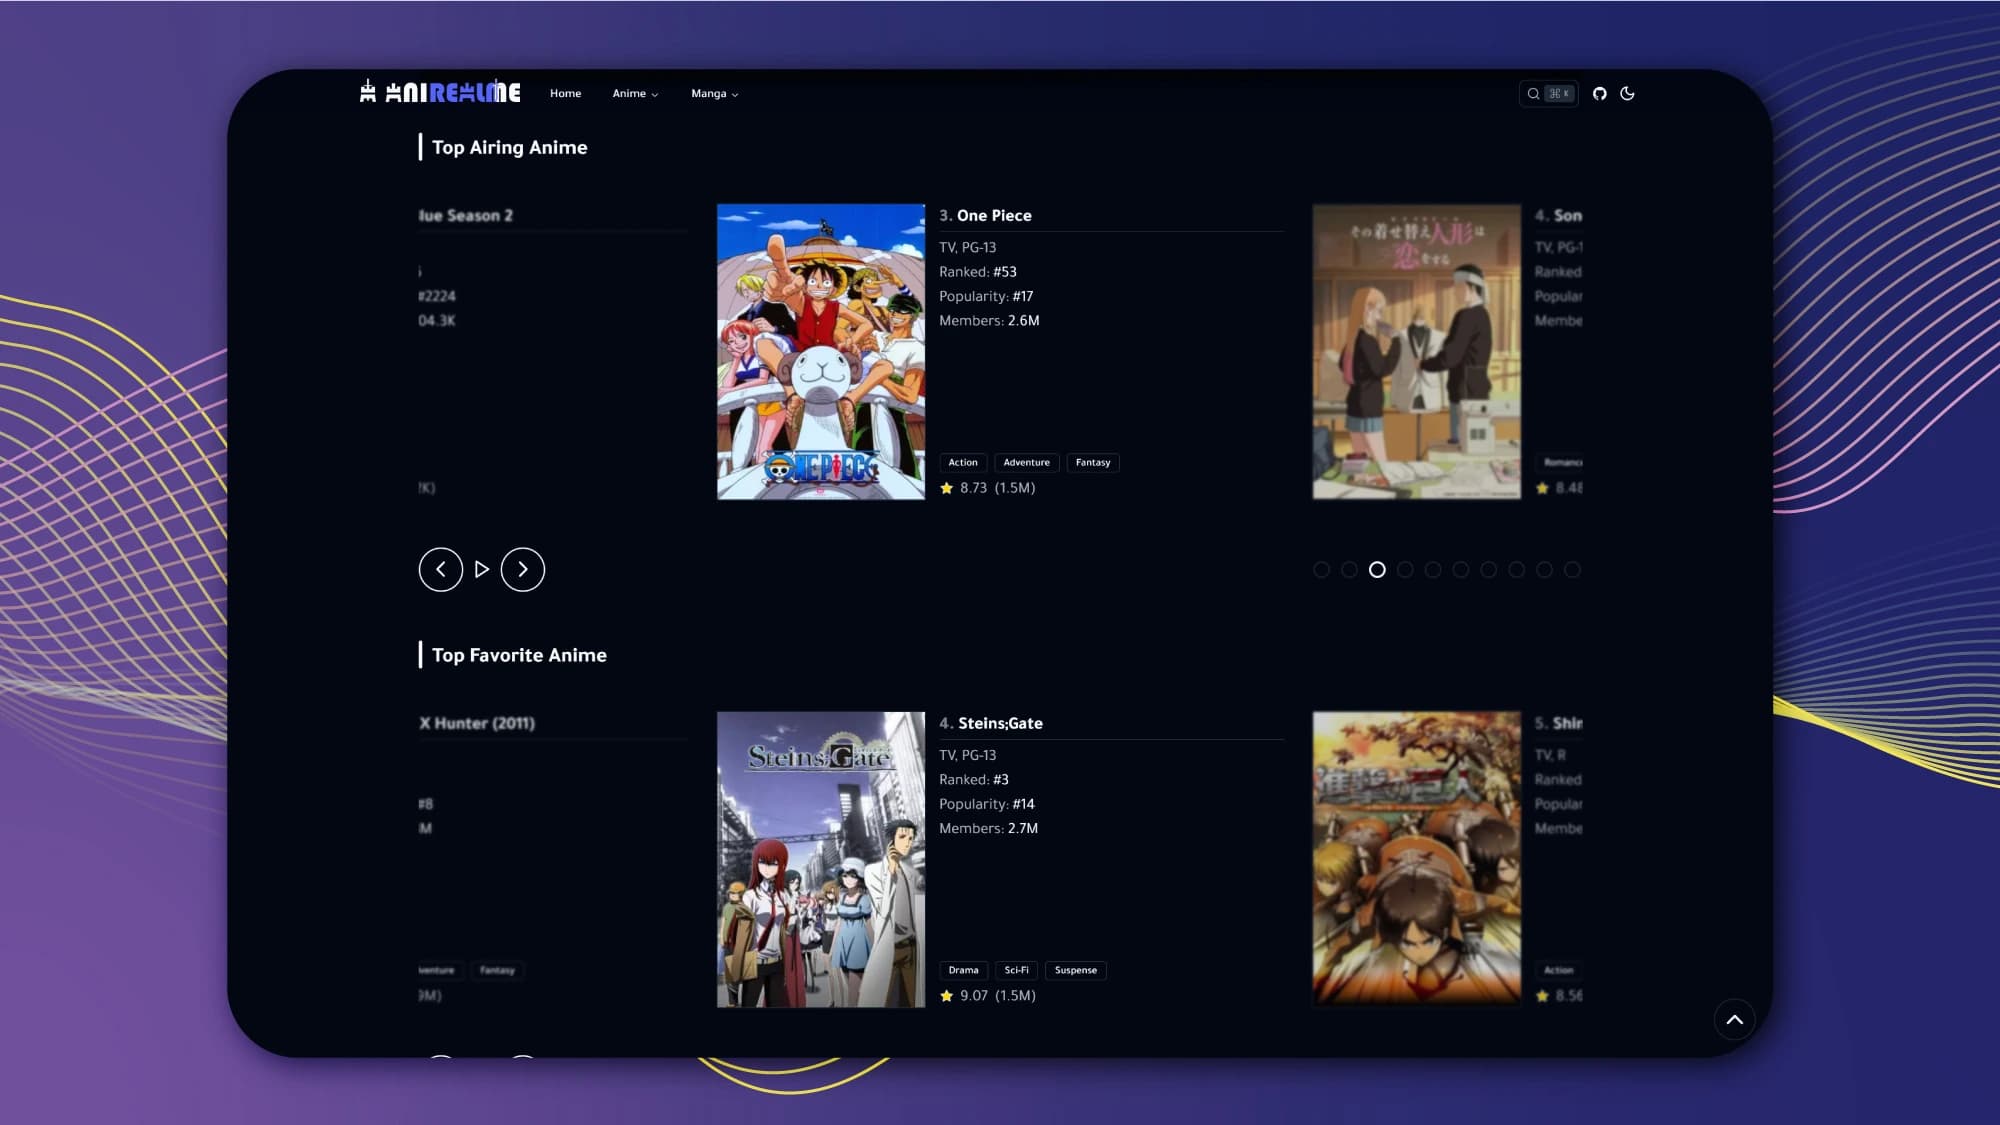Go to next Top Airing slide
The height and width of the screenshot is (1125, 2000).
click(x=522, y=569)
